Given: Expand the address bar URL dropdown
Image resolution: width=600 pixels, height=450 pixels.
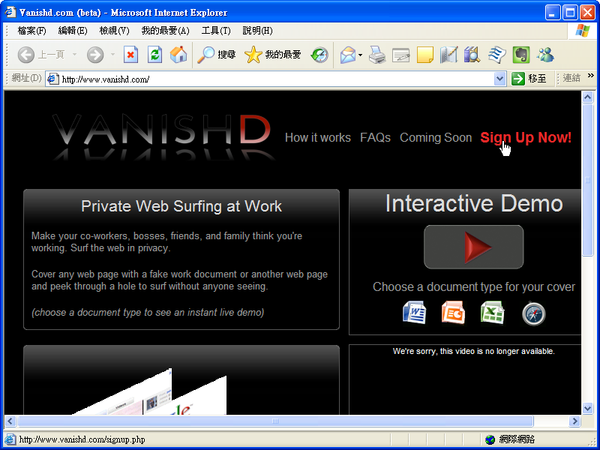Looking at the screenshot, I should (x=499, y=79).
